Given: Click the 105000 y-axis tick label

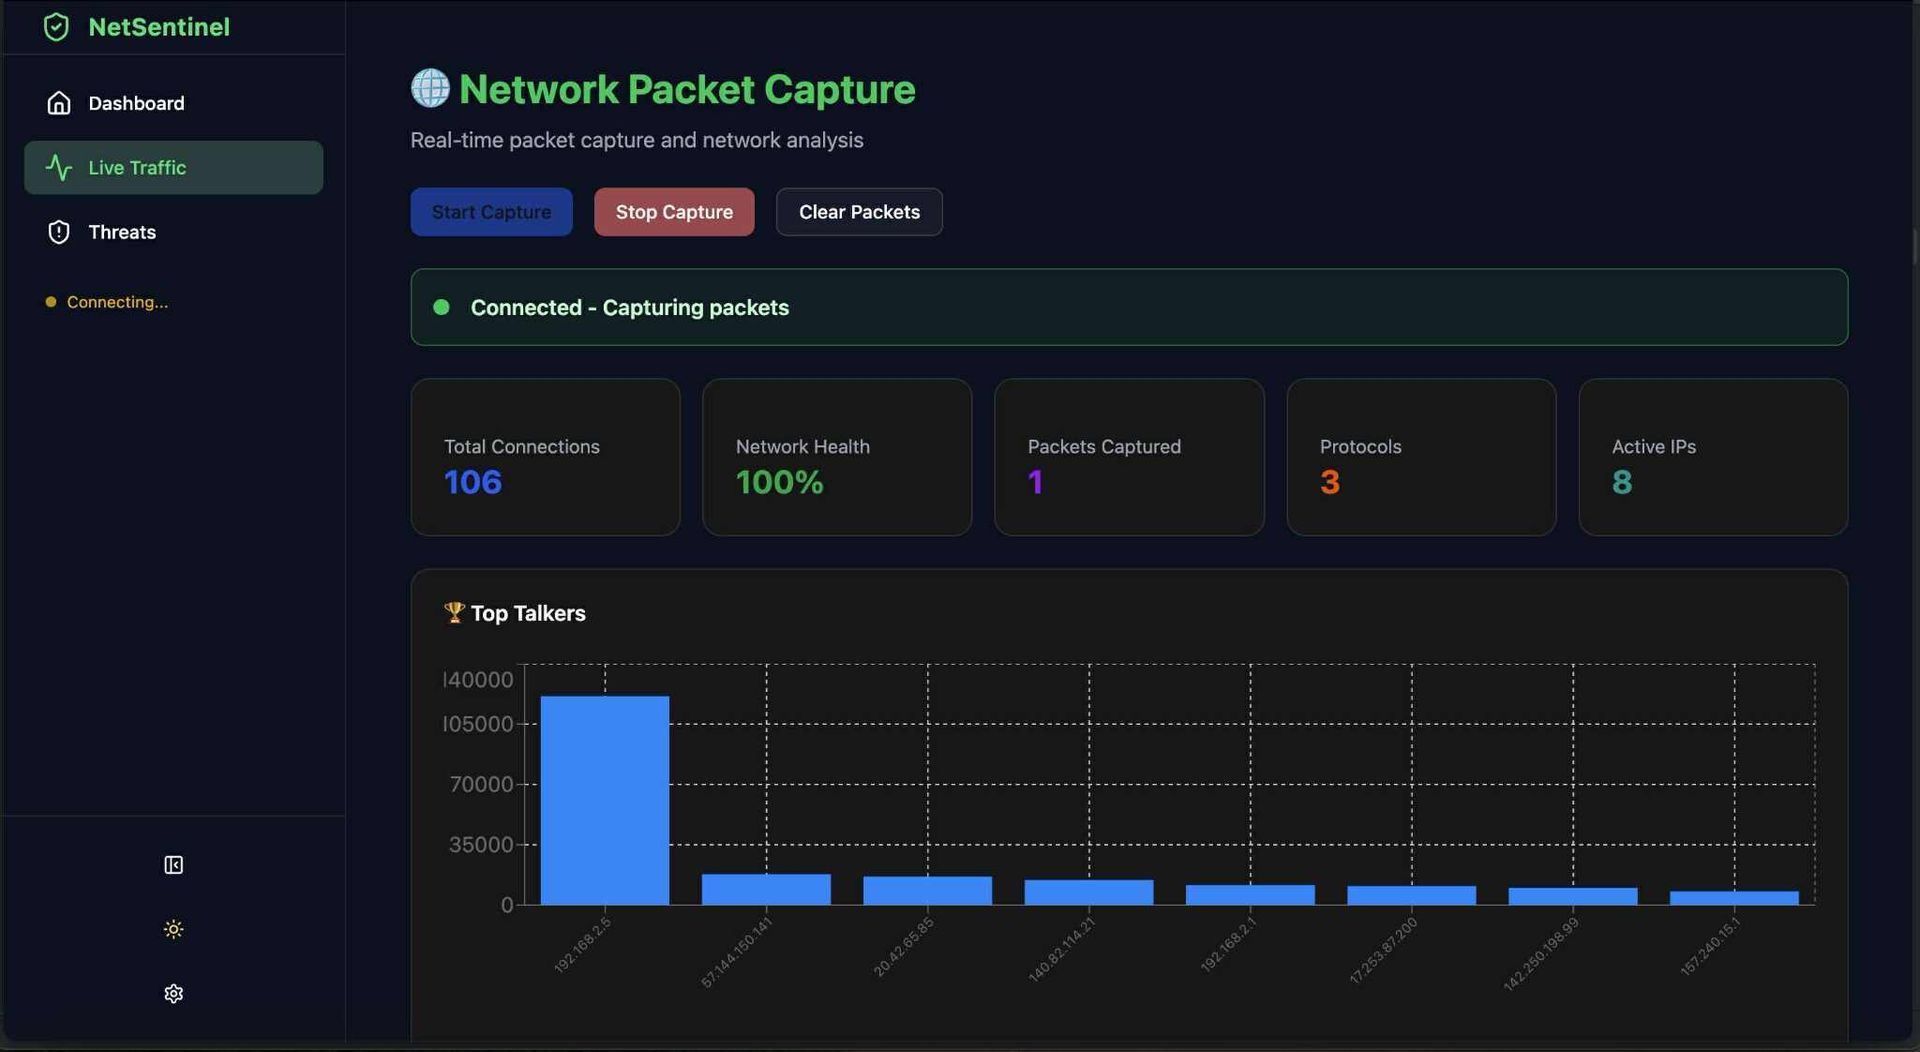Looking at the screenshot, I should 478,724.
